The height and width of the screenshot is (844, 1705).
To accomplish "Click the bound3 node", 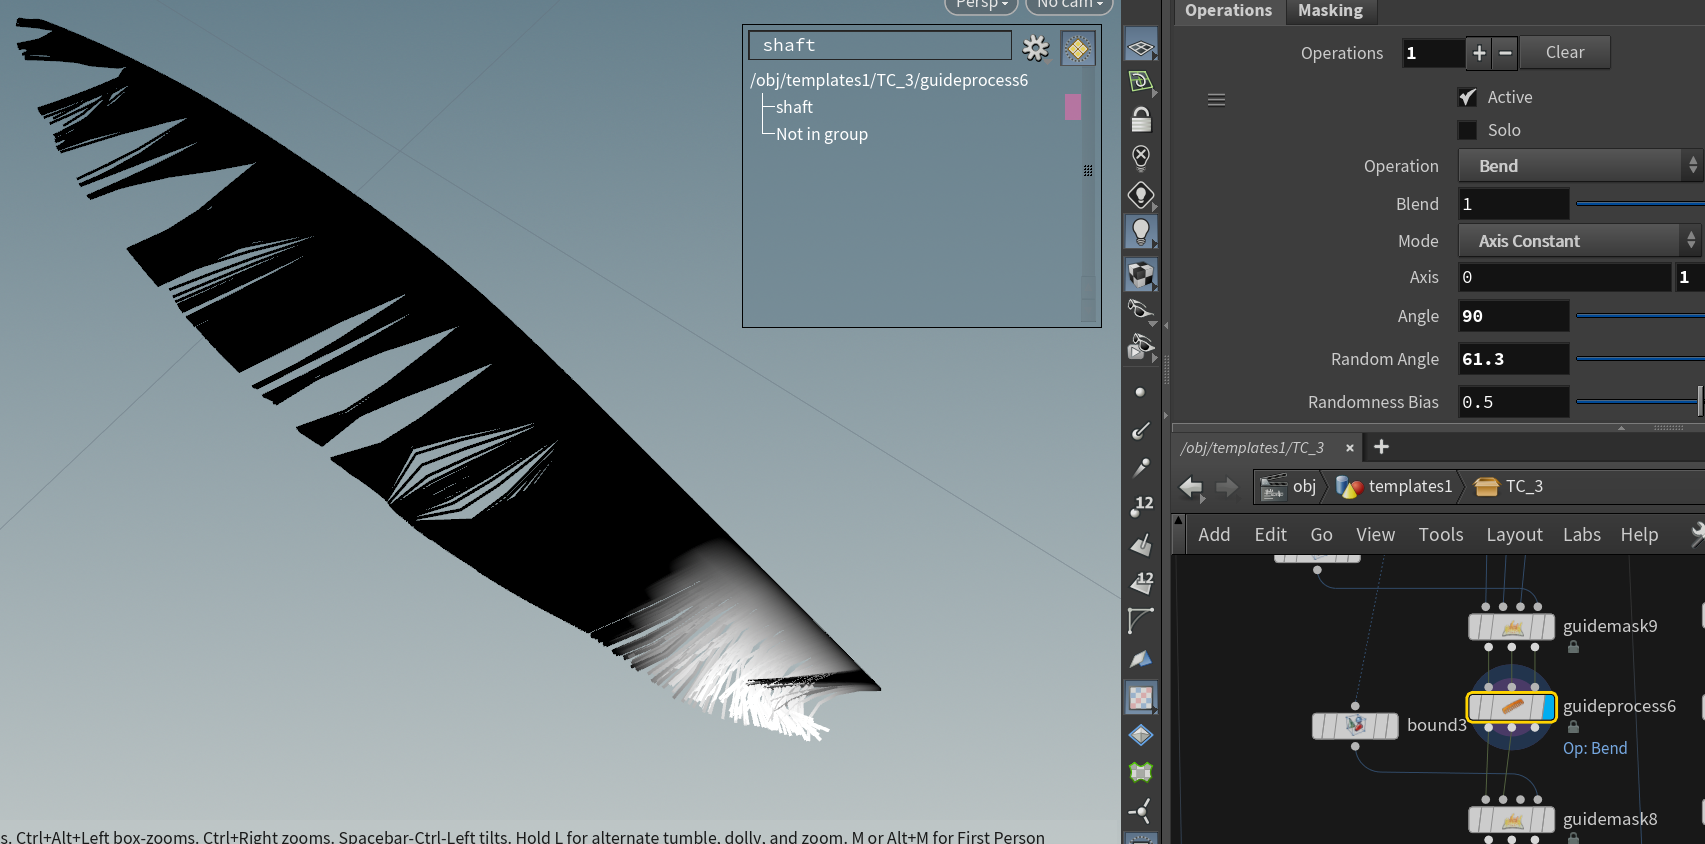I will coord(1355,726).
